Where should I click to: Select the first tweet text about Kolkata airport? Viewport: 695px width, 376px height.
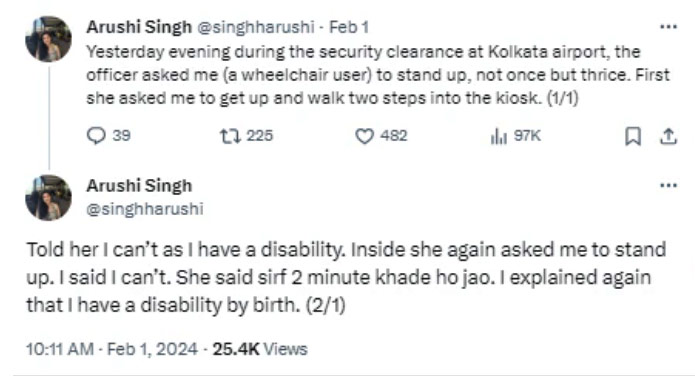(x=378, y=75)
